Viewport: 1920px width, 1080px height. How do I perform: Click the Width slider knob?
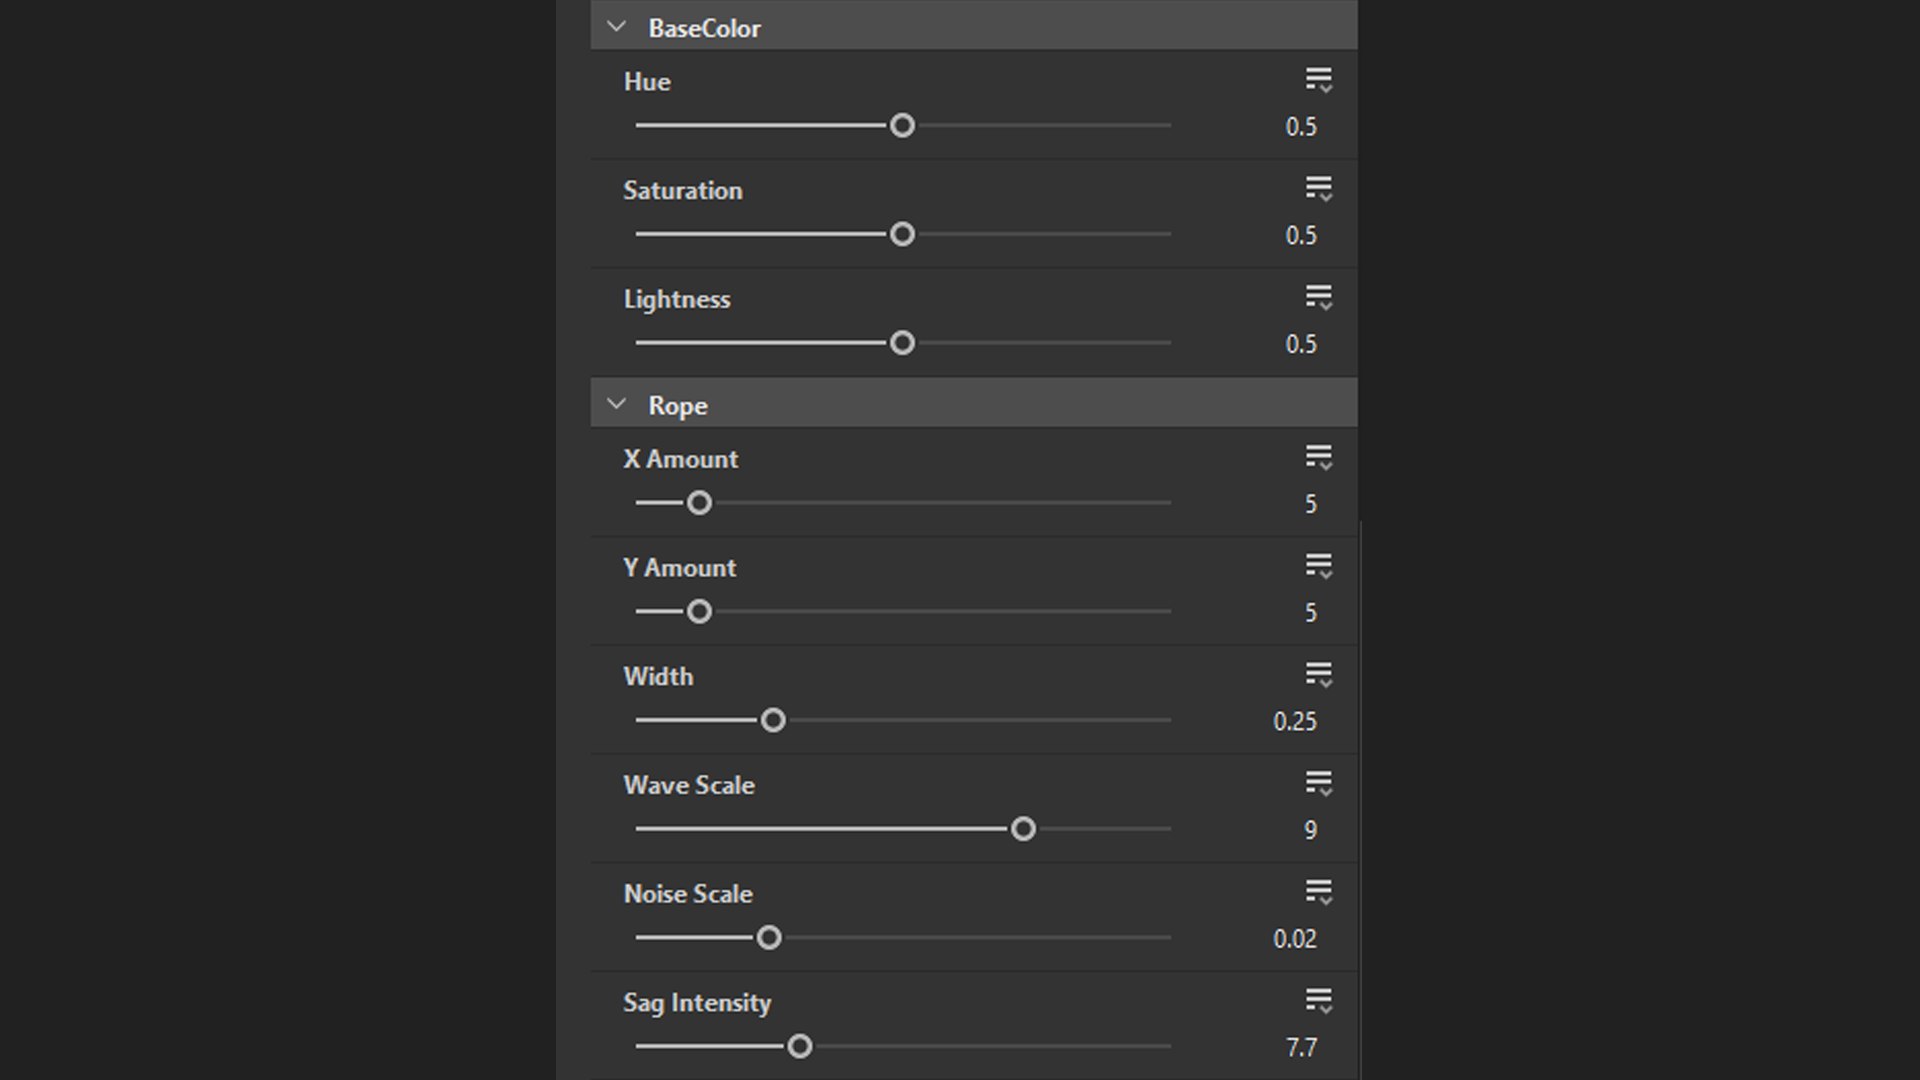coord(772,720)
